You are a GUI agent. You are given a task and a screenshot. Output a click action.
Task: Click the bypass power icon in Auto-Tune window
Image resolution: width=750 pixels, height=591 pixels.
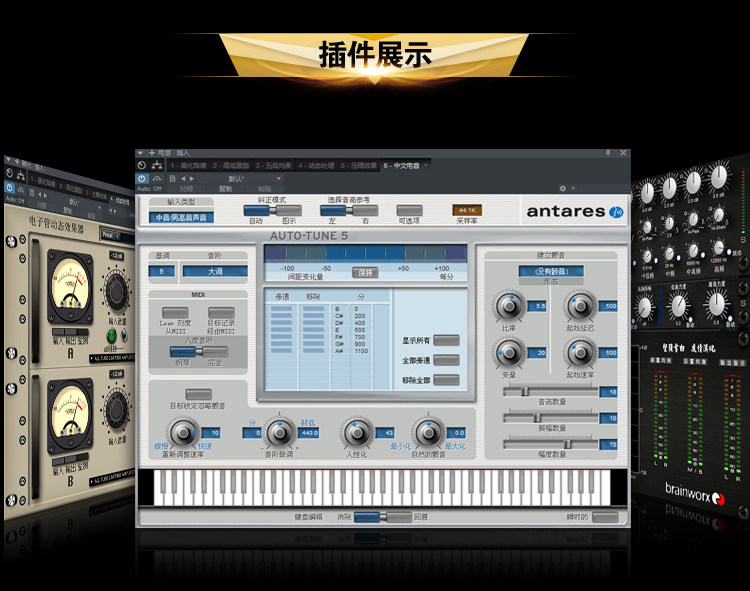[x=142, y=178]
